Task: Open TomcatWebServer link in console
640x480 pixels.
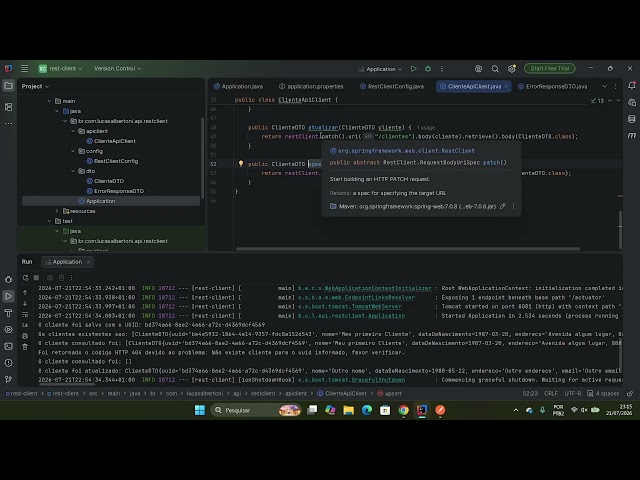Action: [x=376, y=307]
